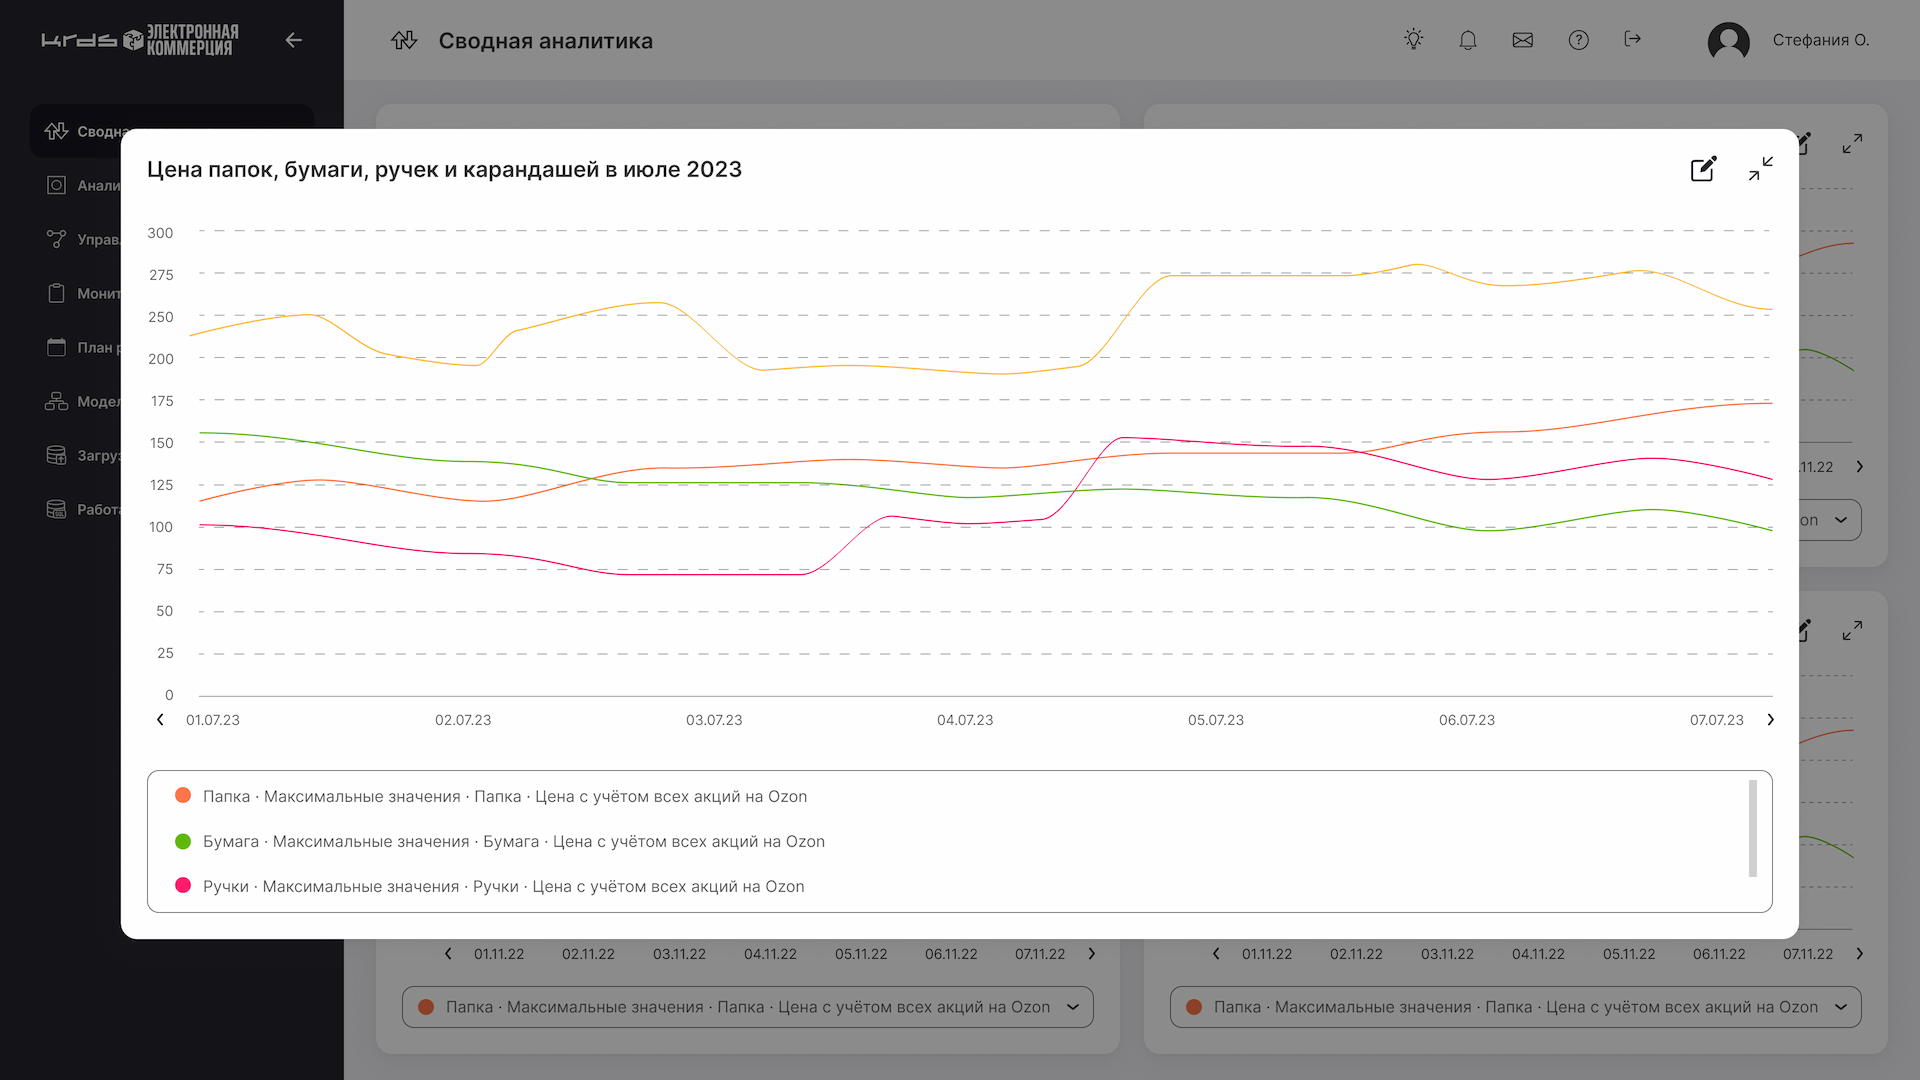Collapse sidebar with back arrow icon
1920x1080 pixels.
pyautogui.click(x=293, y=40)
